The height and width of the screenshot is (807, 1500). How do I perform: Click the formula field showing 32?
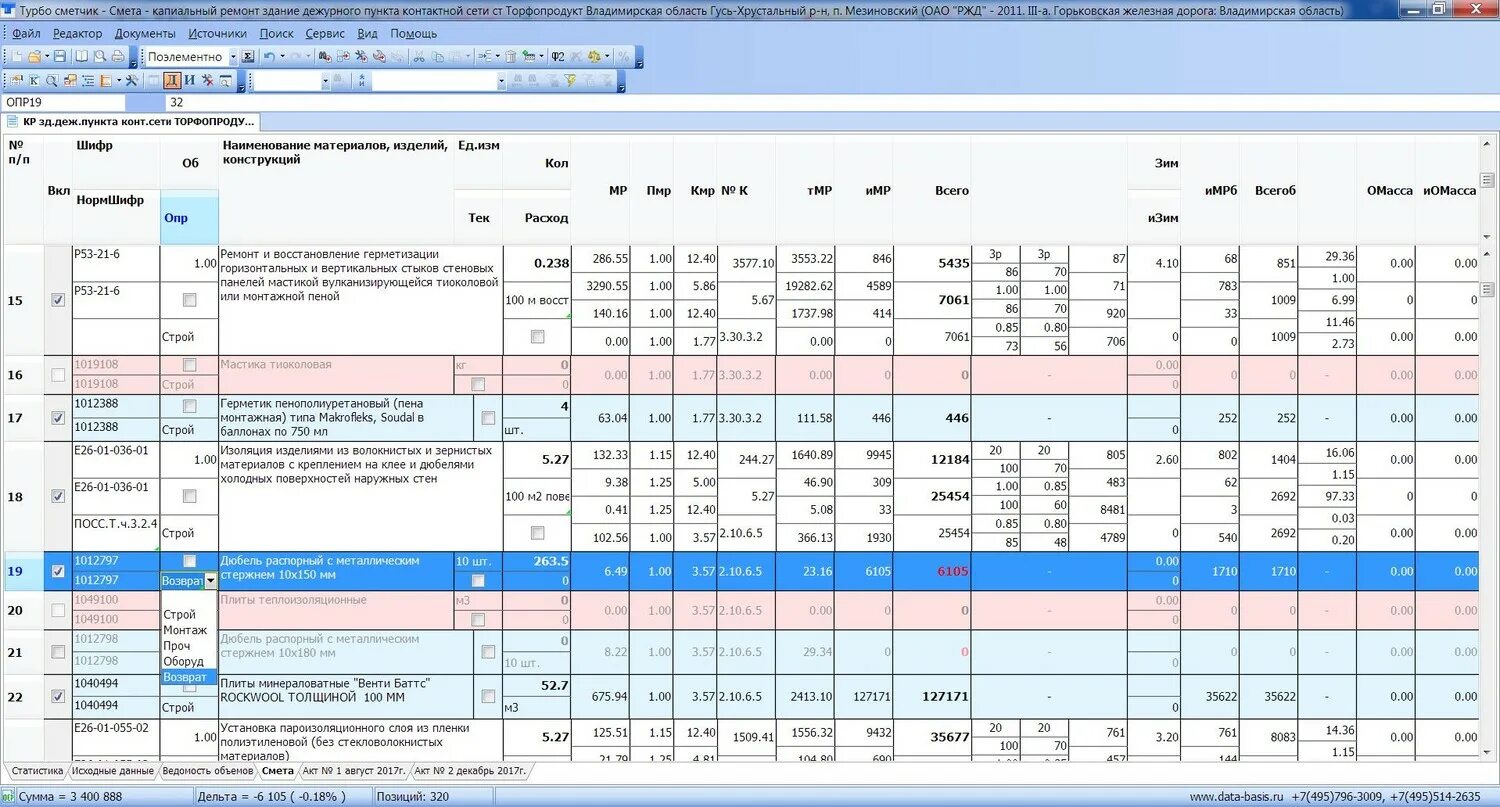click(830, 102)
